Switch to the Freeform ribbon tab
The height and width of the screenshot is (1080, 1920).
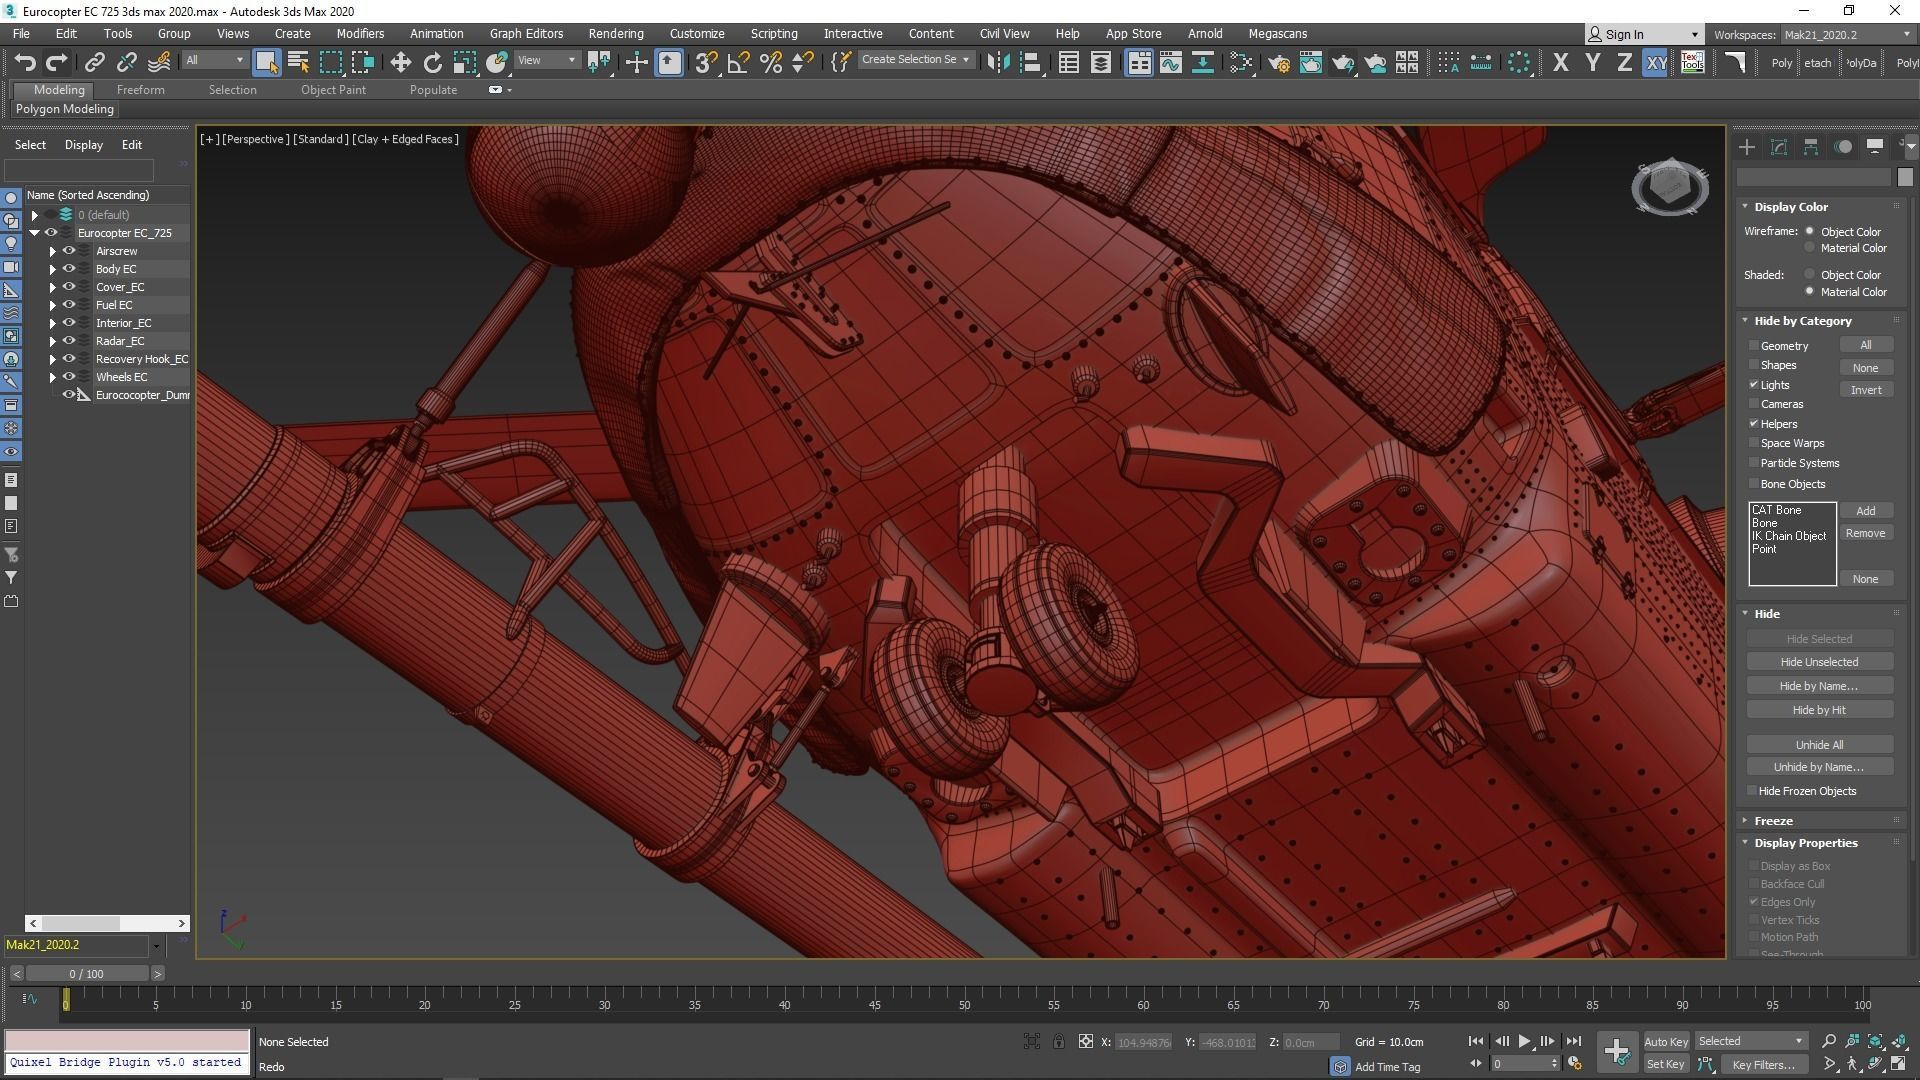[x=140, y=89]
